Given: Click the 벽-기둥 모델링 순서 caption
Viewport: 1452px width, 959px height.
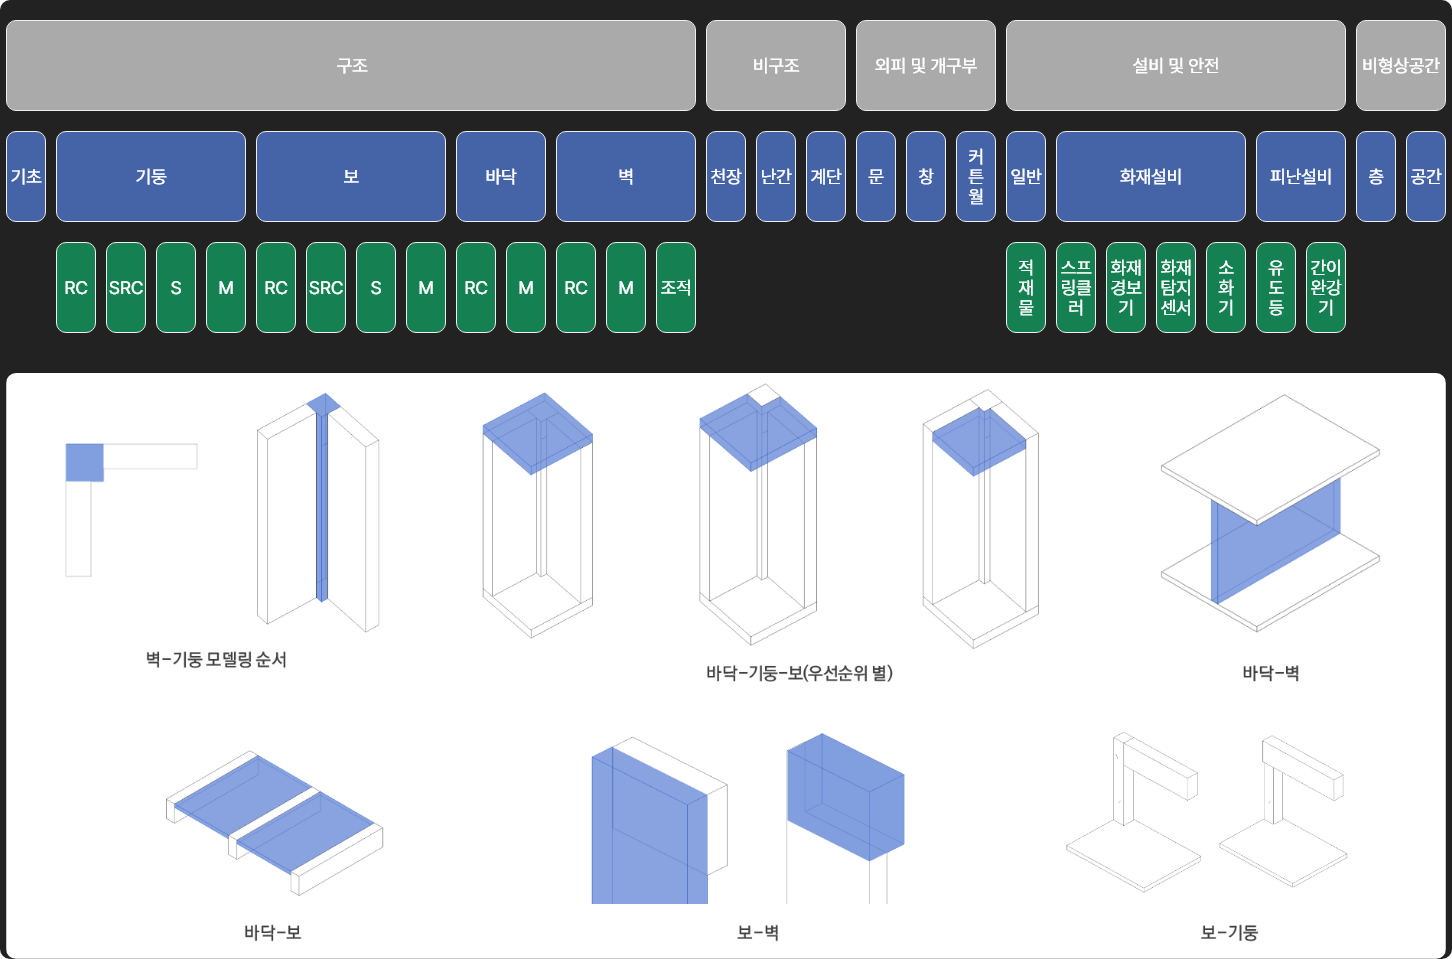Looking at the screenshot, I should point(216,660).
